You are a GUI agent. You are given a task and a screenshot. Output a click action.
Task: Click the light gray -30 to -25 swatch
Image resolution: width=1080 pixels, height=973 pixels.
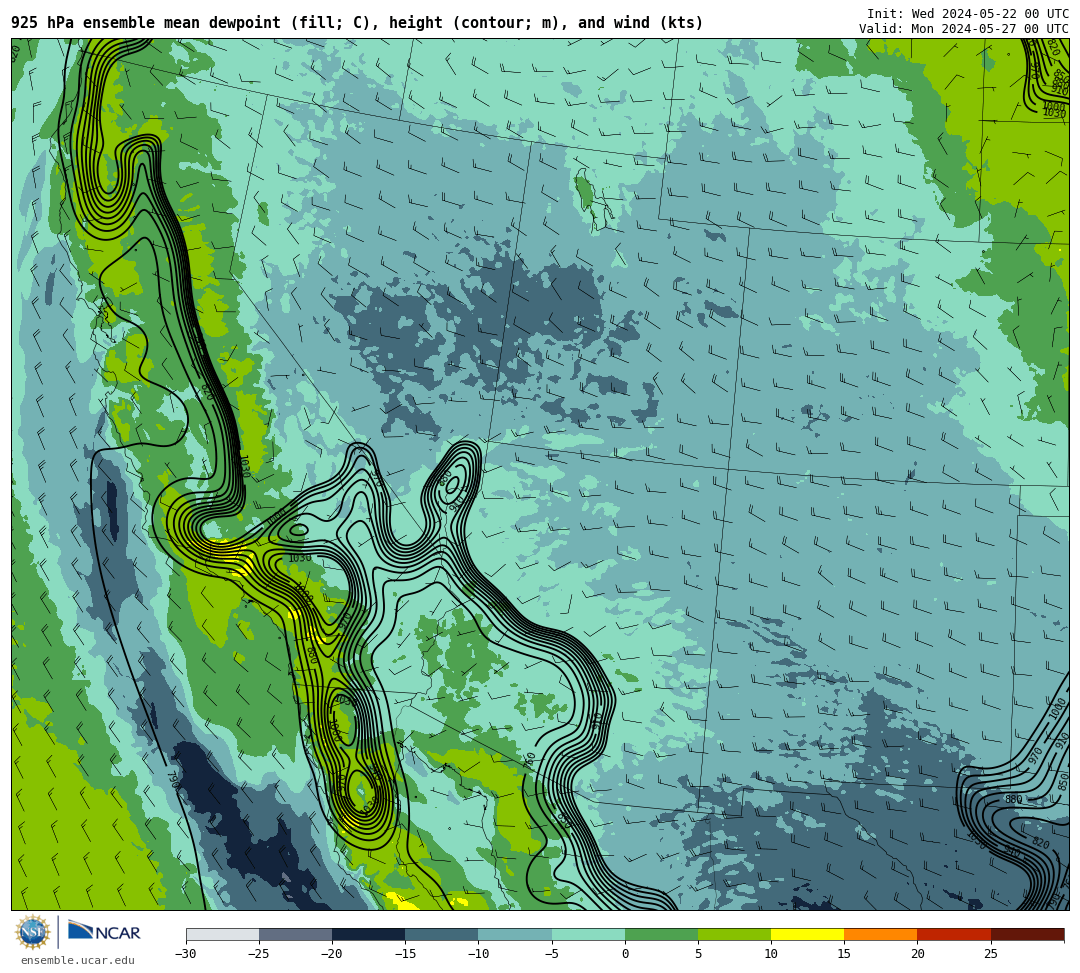click(x=222, y=934)
